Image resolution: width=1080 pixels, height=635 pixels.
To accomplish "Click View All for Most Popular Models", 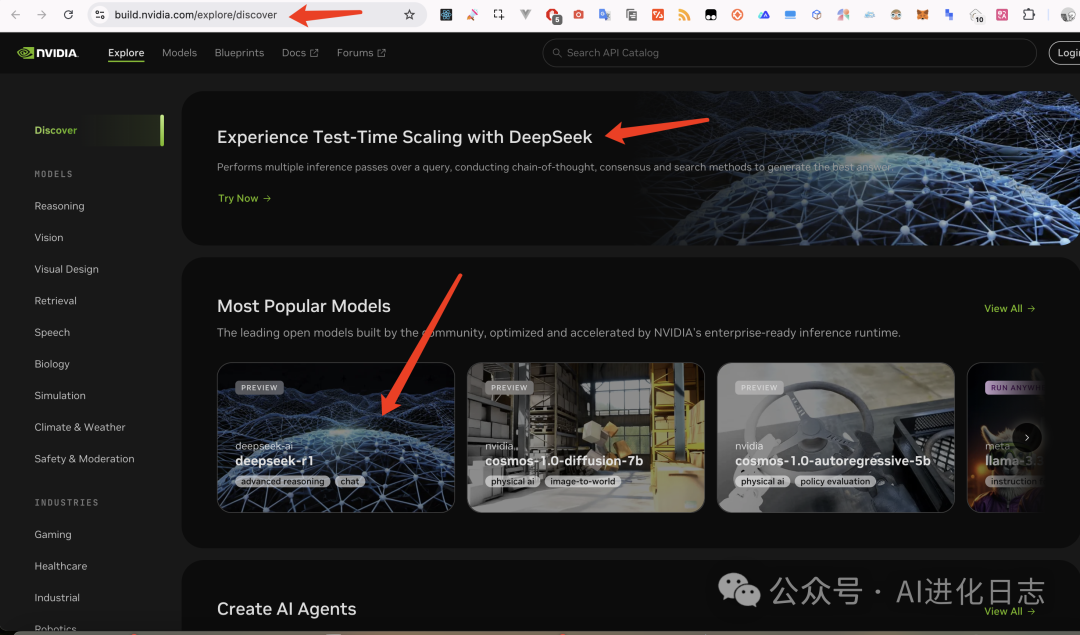I will tap(1009, 309).
